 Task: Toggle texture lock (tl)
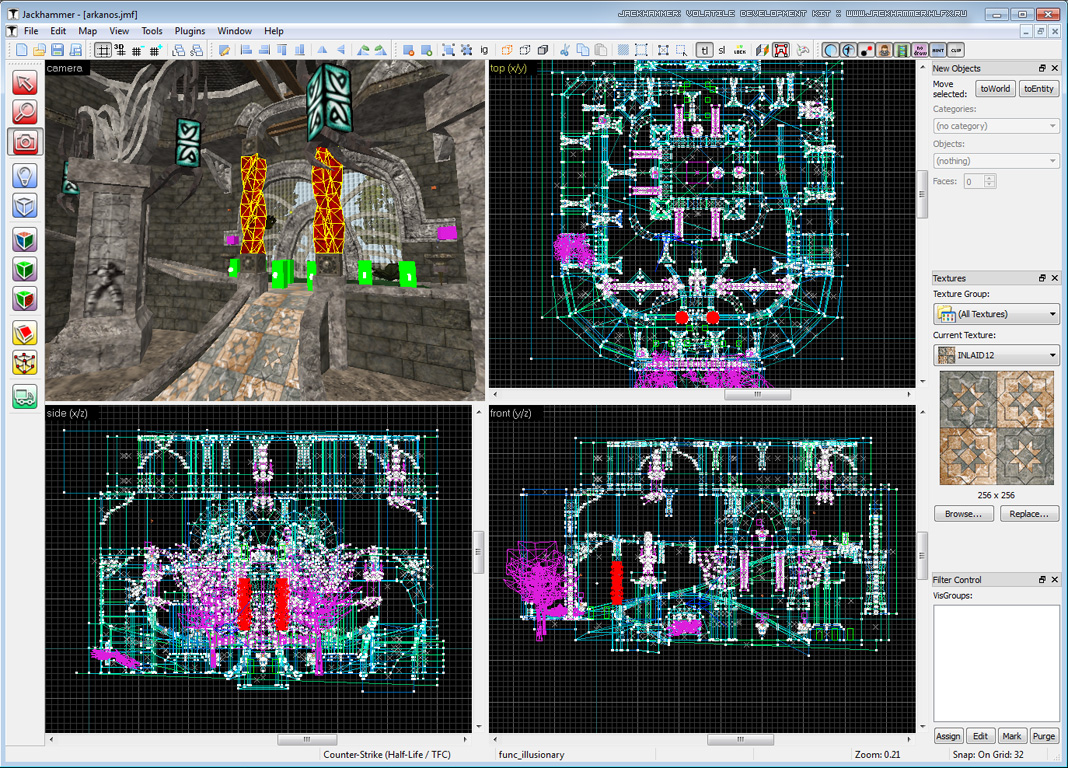coord(704,50)
